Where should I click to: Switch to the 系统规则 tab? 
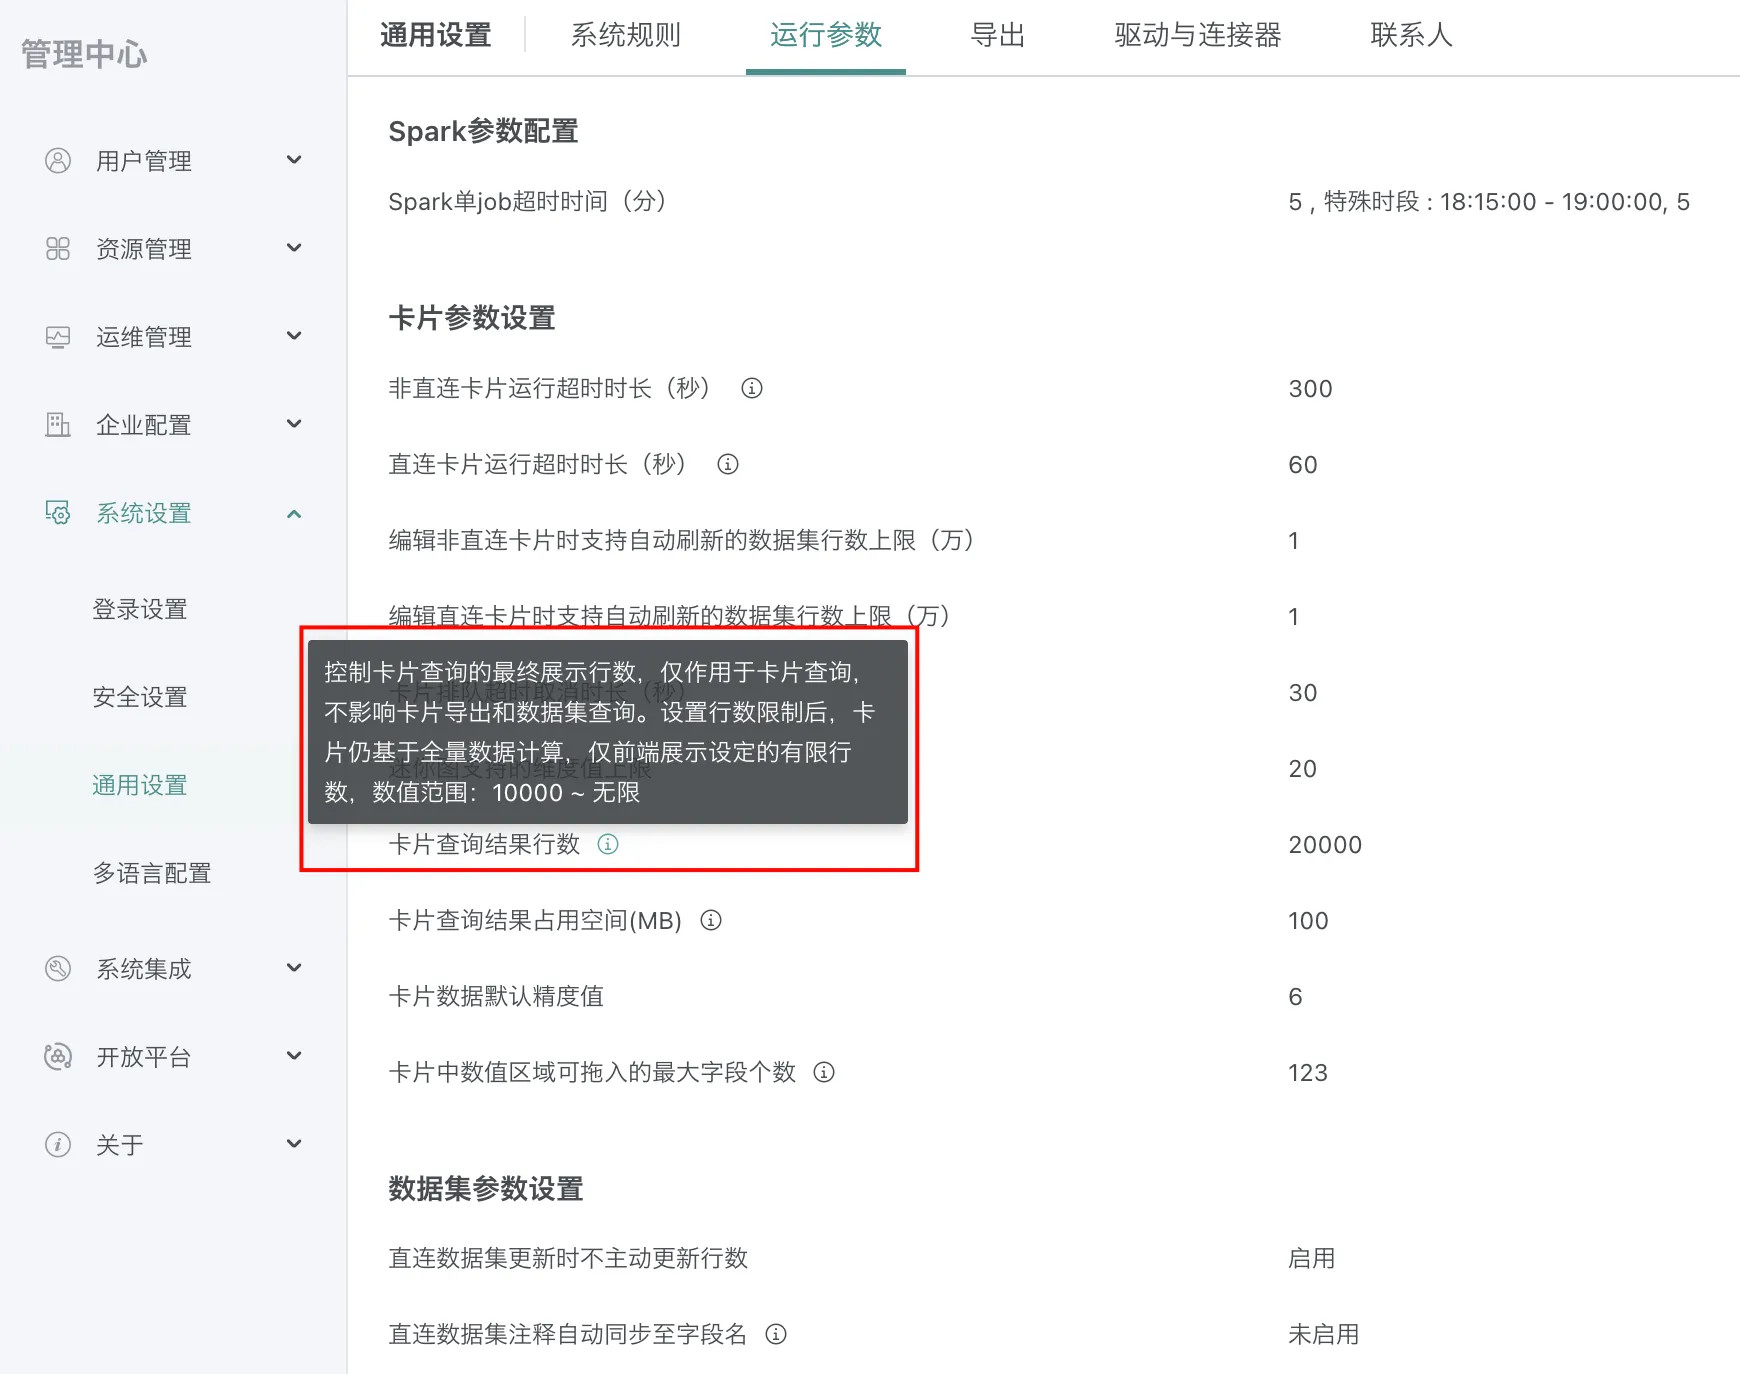[x=625, y=36]
